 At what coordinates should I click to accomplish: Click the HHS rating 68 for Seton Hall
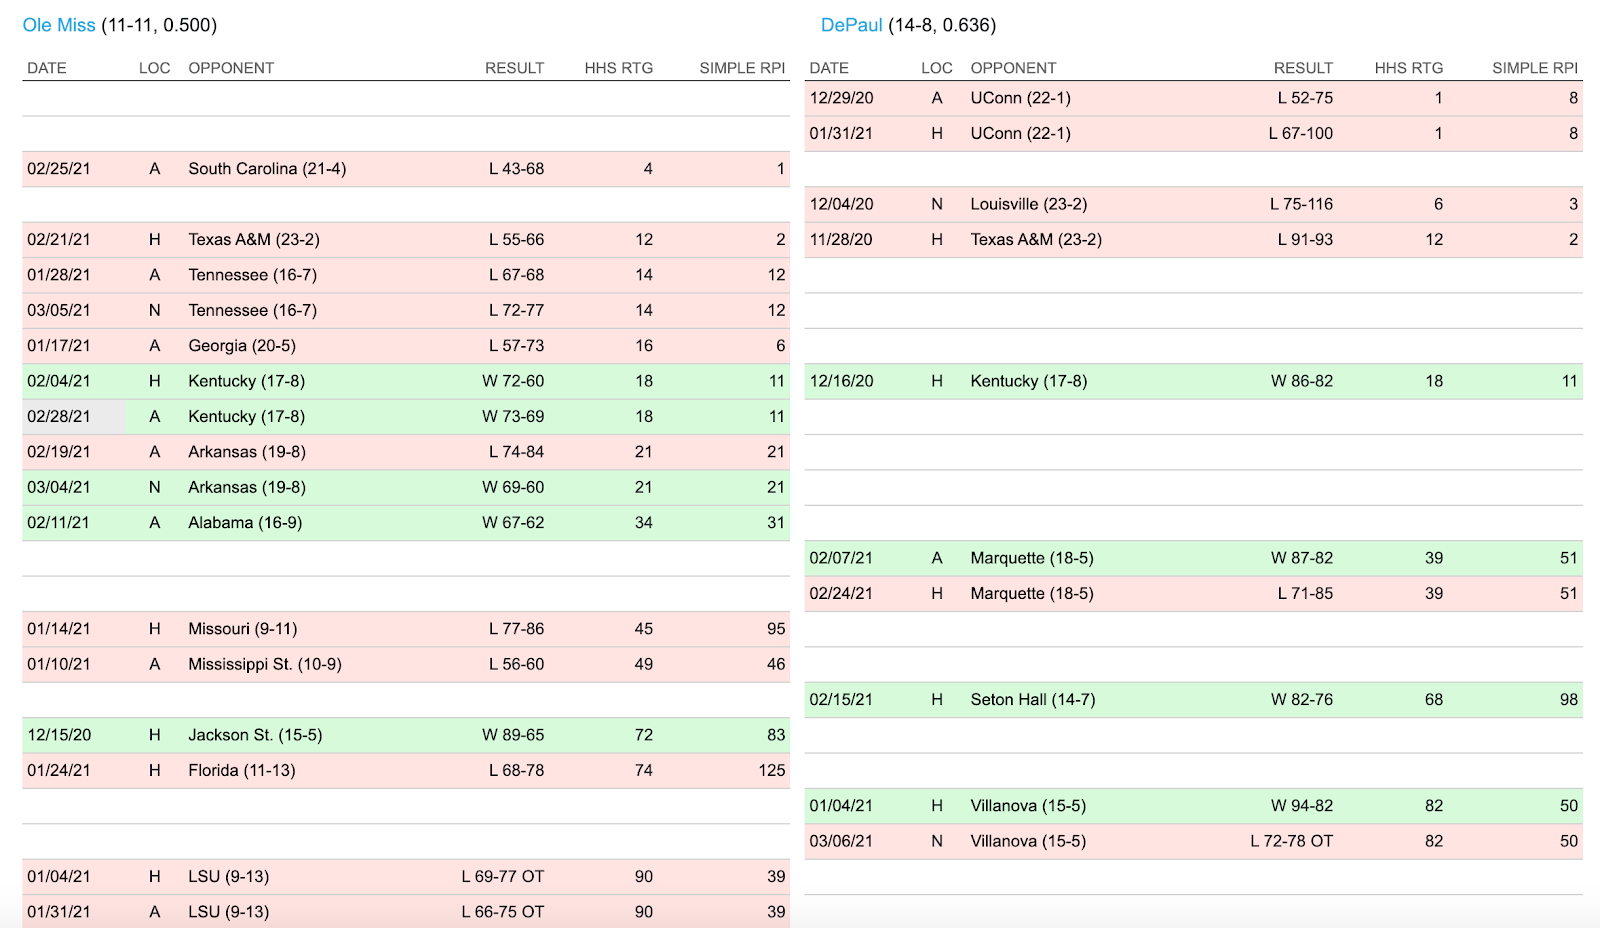pos(1434,700)
